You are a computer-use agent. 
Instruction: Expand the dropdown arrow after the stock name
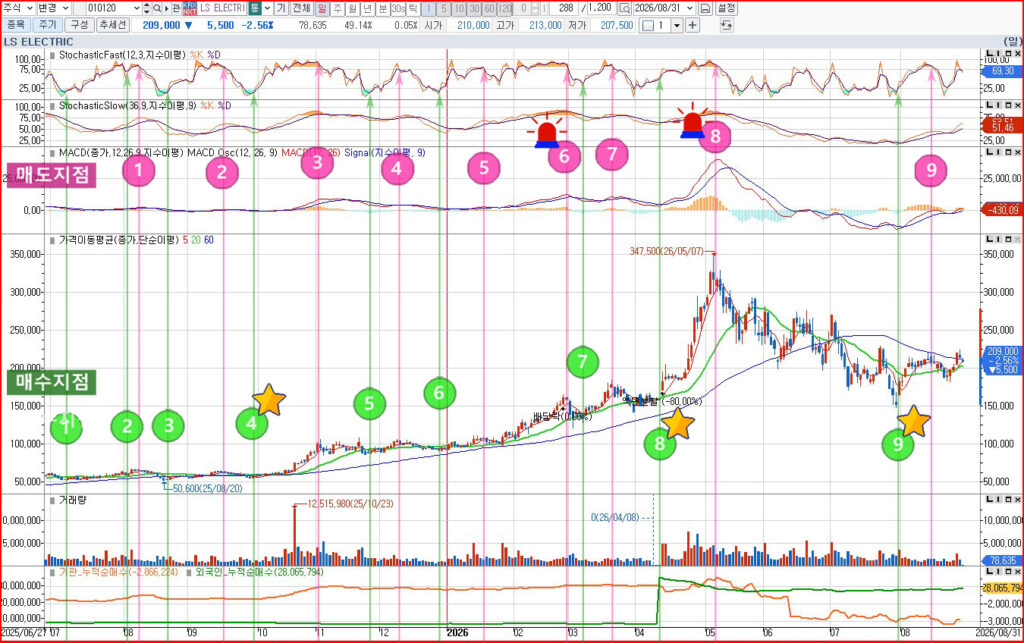pyautogui.click(x=268, y=8)
